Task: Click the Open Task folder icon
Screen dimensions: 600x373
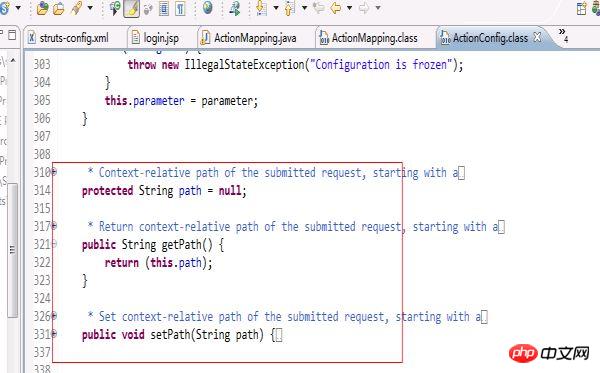Action: click(x=59, y=8)
